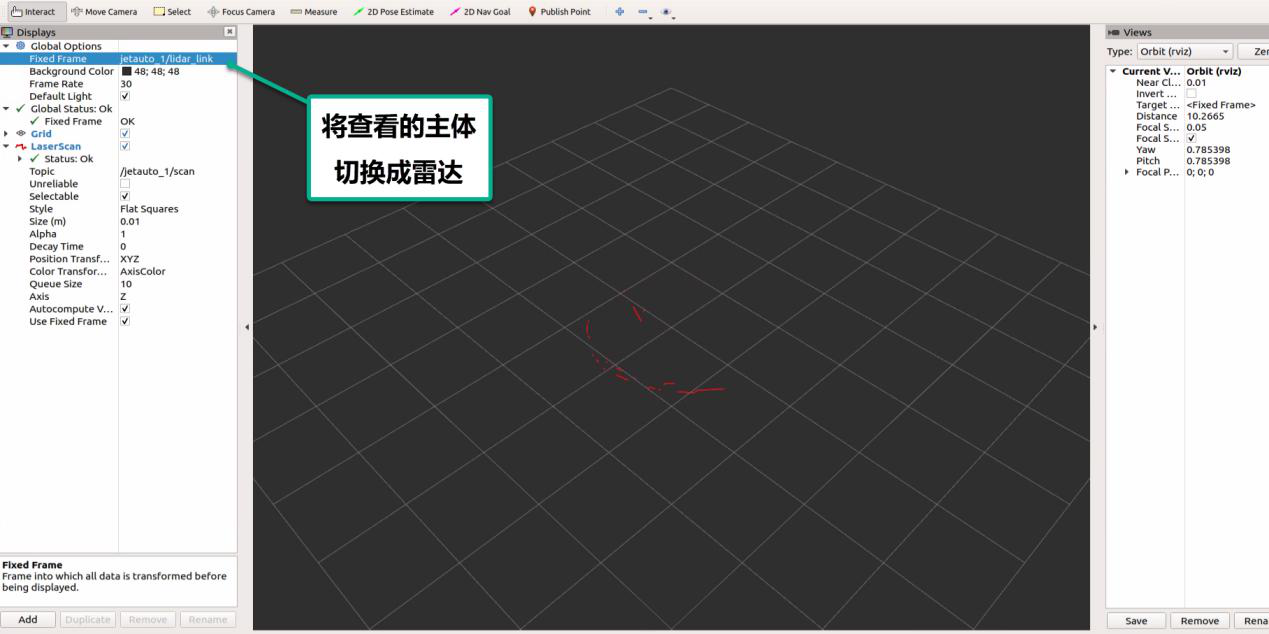Screen dimensions: 1269x634
Task: Click the LaserScan red wave icon
Action: click(x=21, y=146)
